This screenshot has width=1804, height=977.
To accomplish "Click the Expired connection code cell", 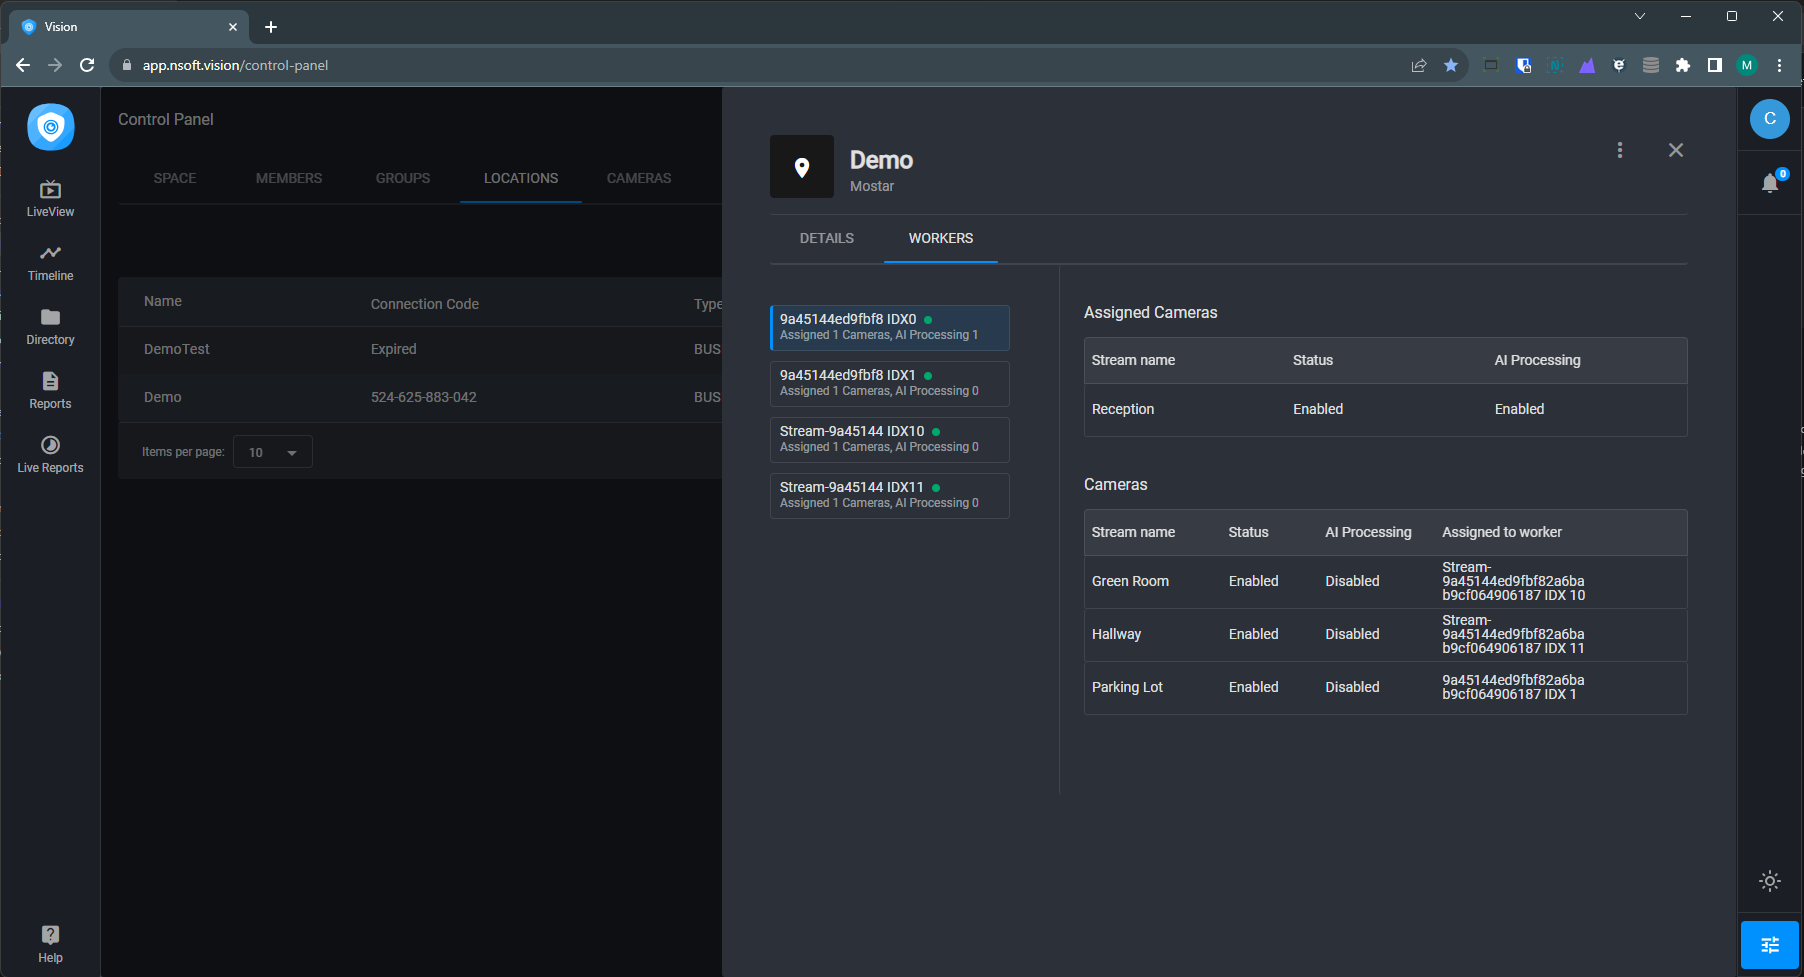I will click(394, 349).
